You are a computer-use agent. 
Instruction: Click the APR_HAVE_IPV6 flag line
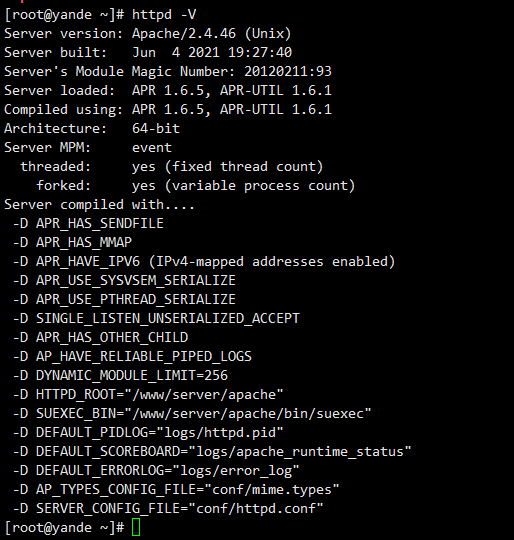click(204, 262)
